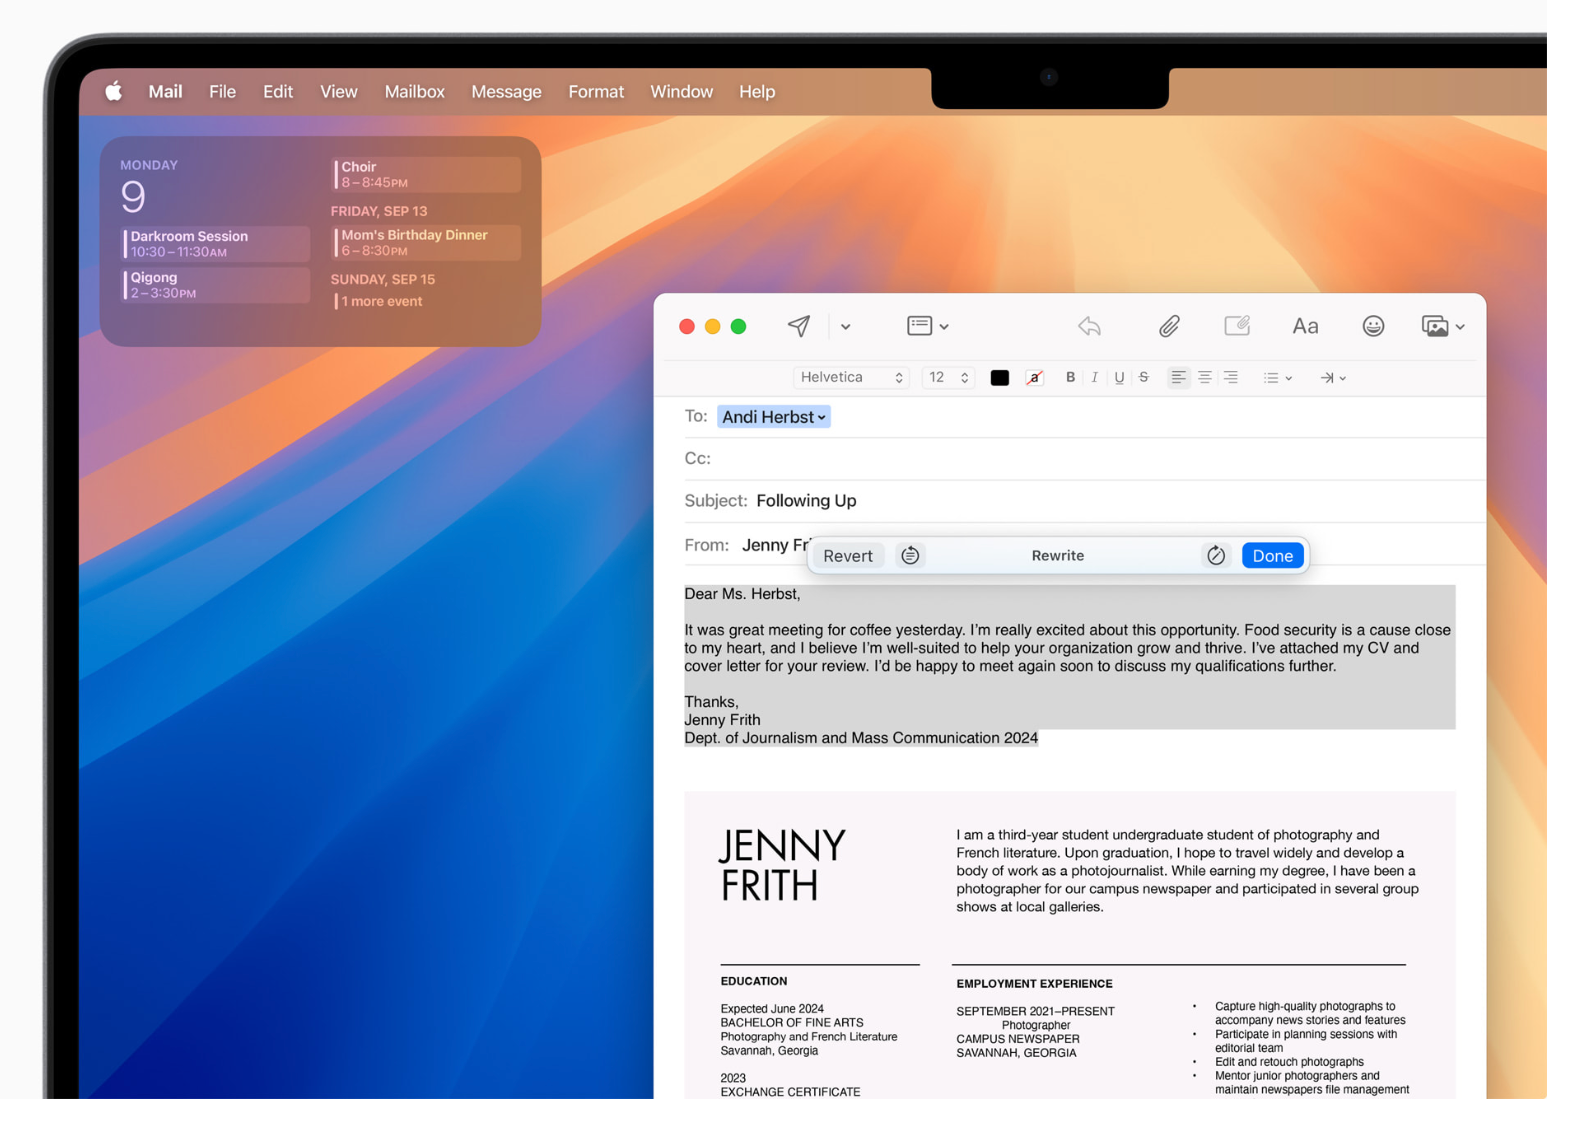
Task: Open the Edit menu
Action: 278,91
